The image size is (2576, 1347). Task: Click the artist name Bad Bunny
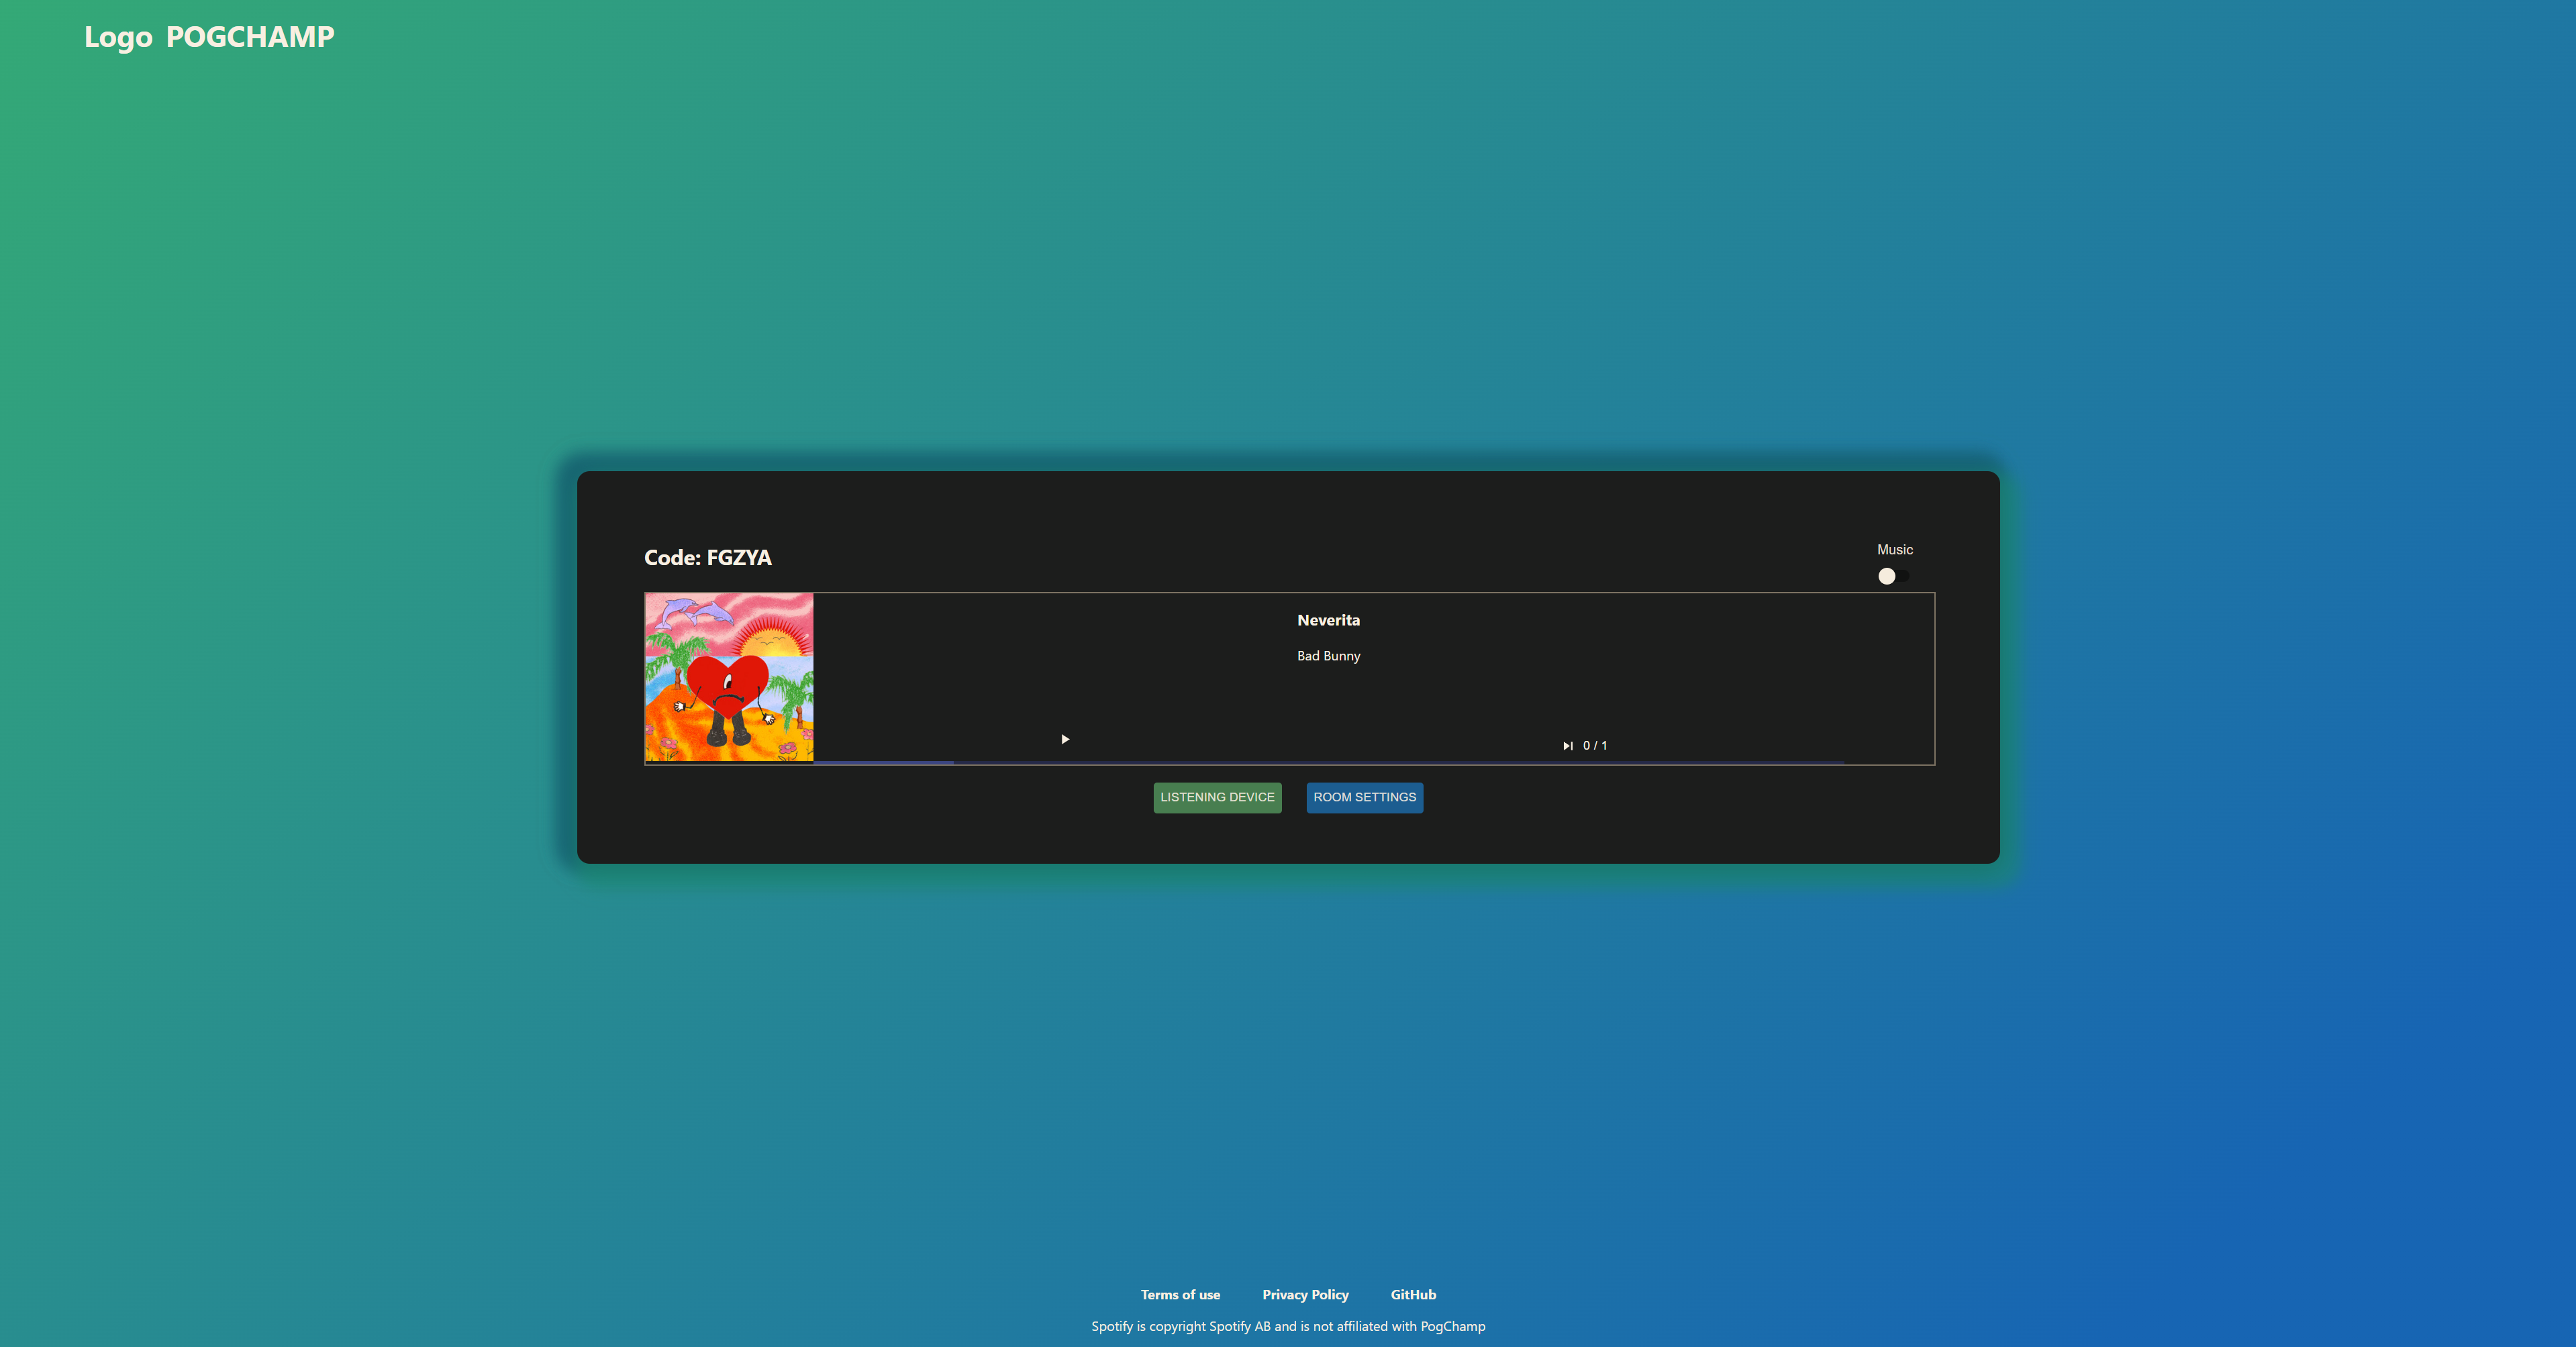[x=1328, y=656]
